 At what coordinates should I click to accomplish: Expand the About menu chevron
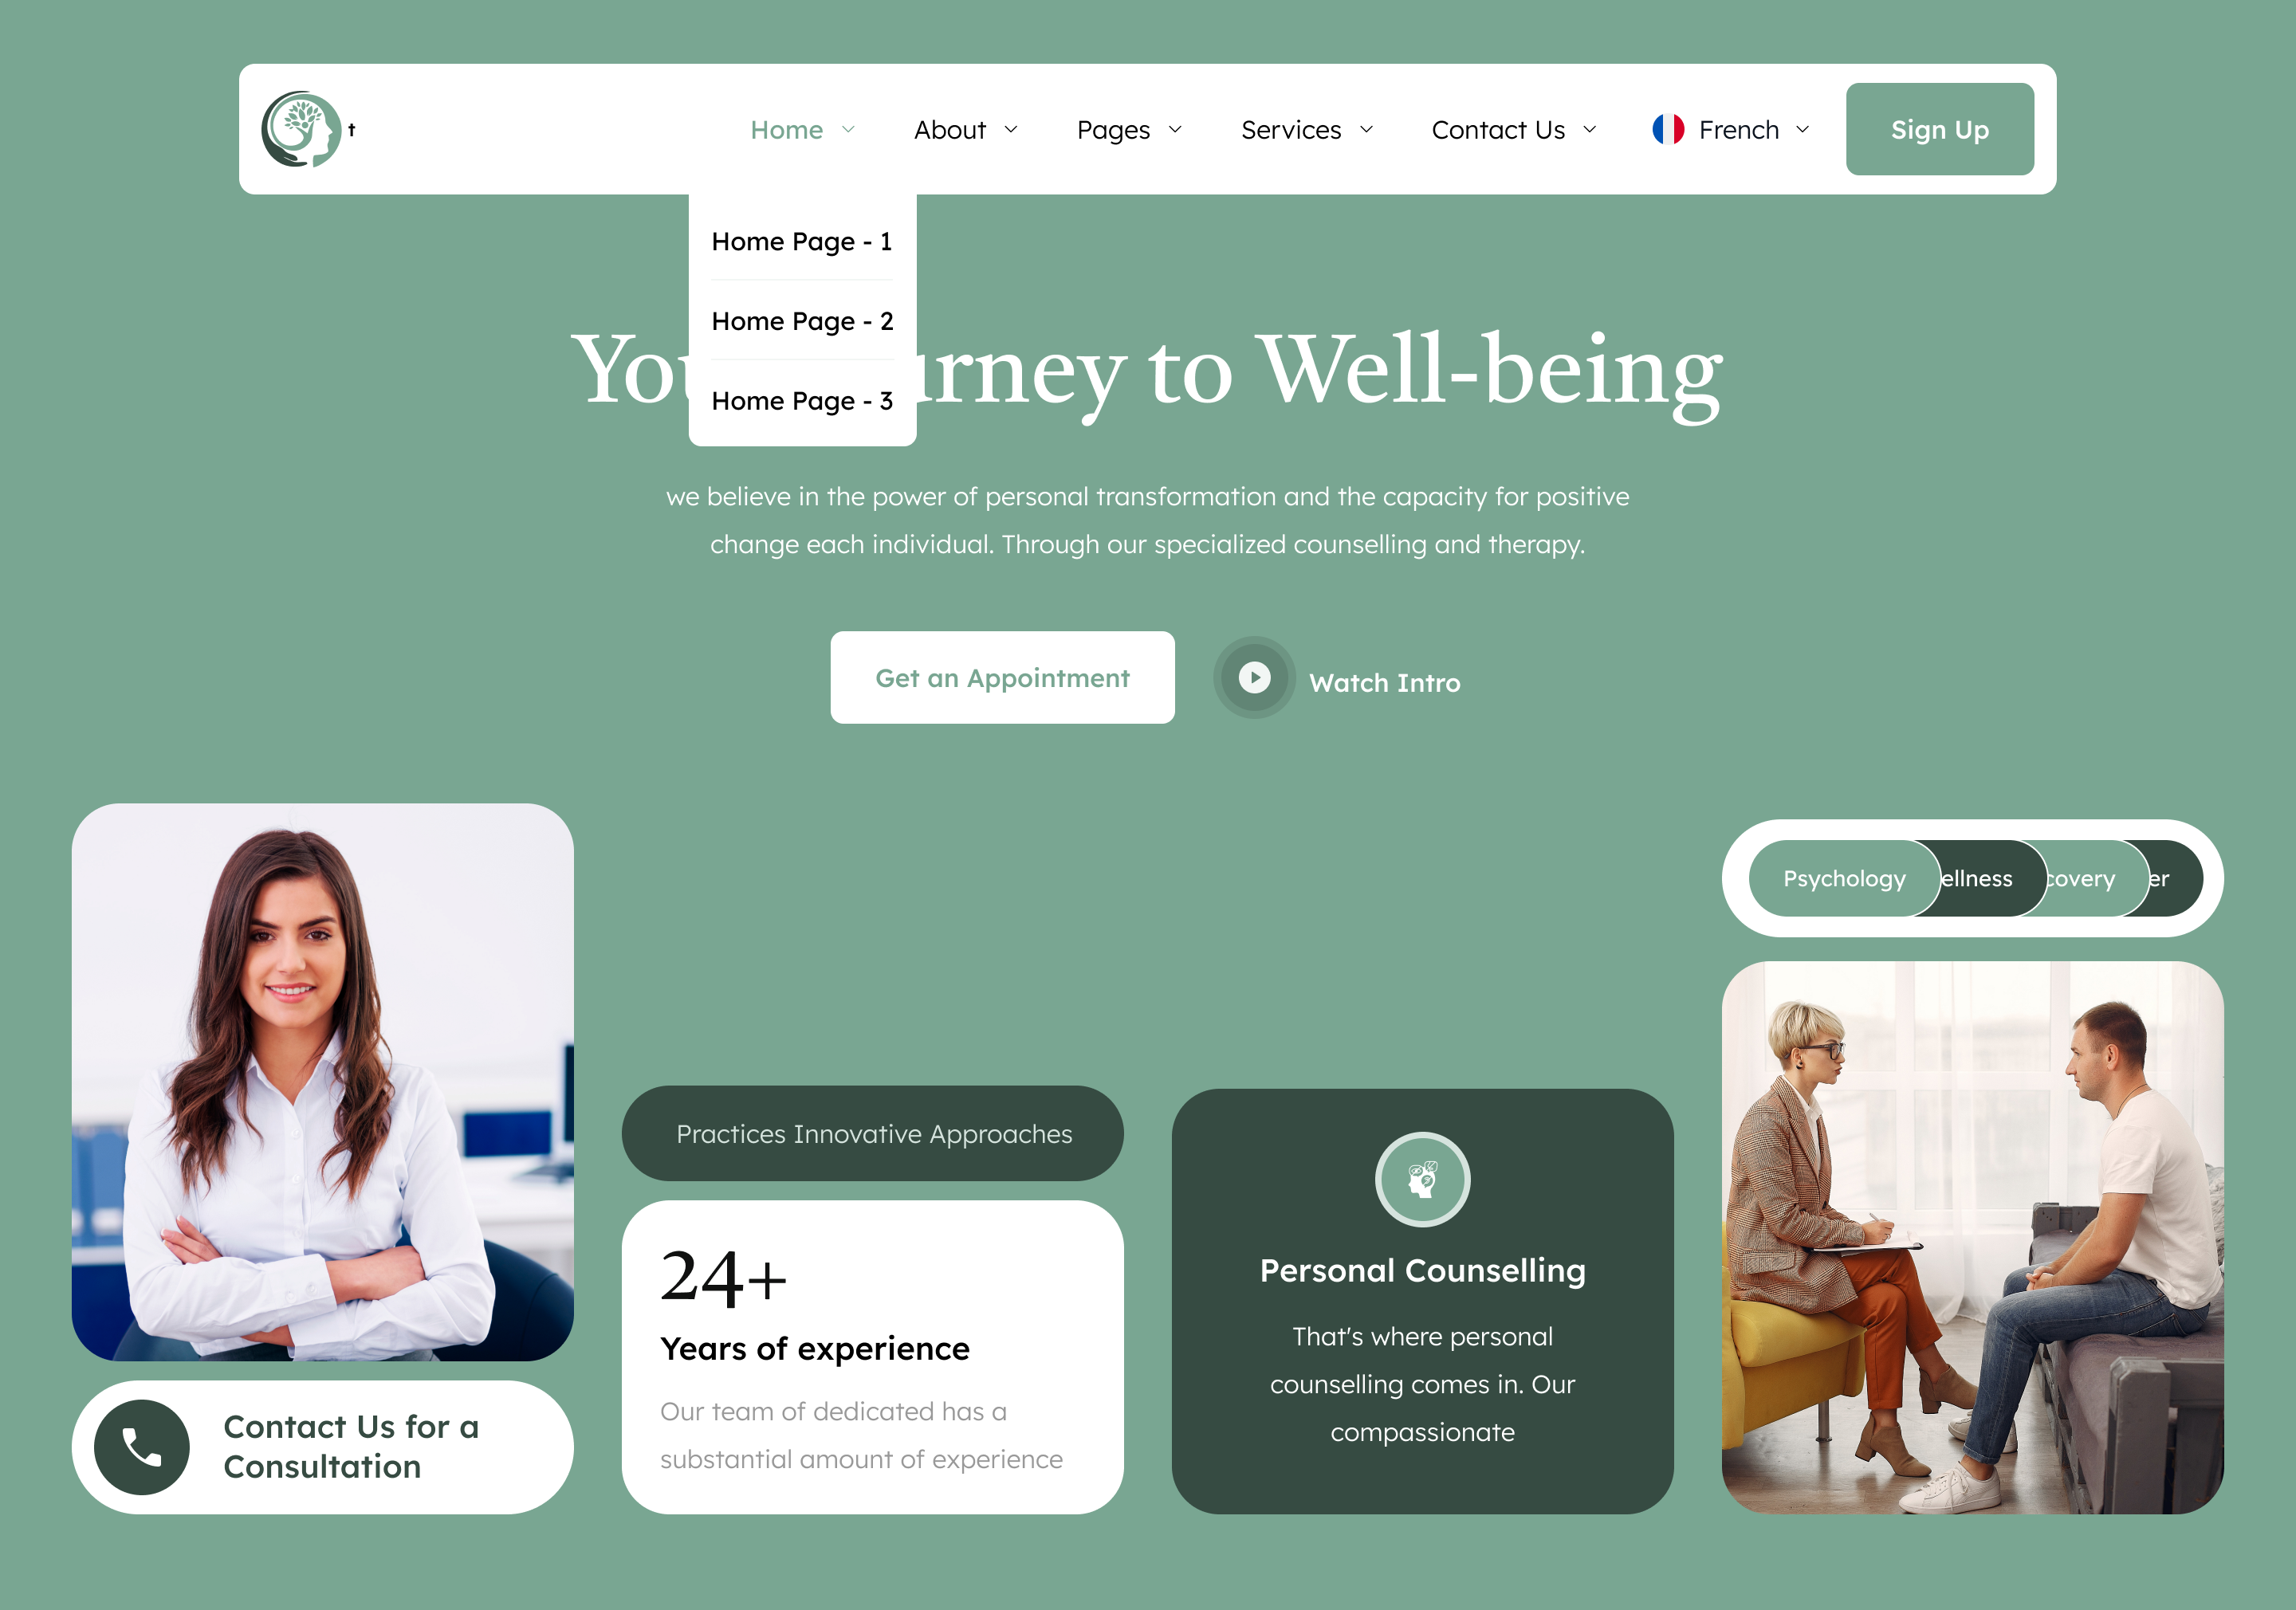1011,130
